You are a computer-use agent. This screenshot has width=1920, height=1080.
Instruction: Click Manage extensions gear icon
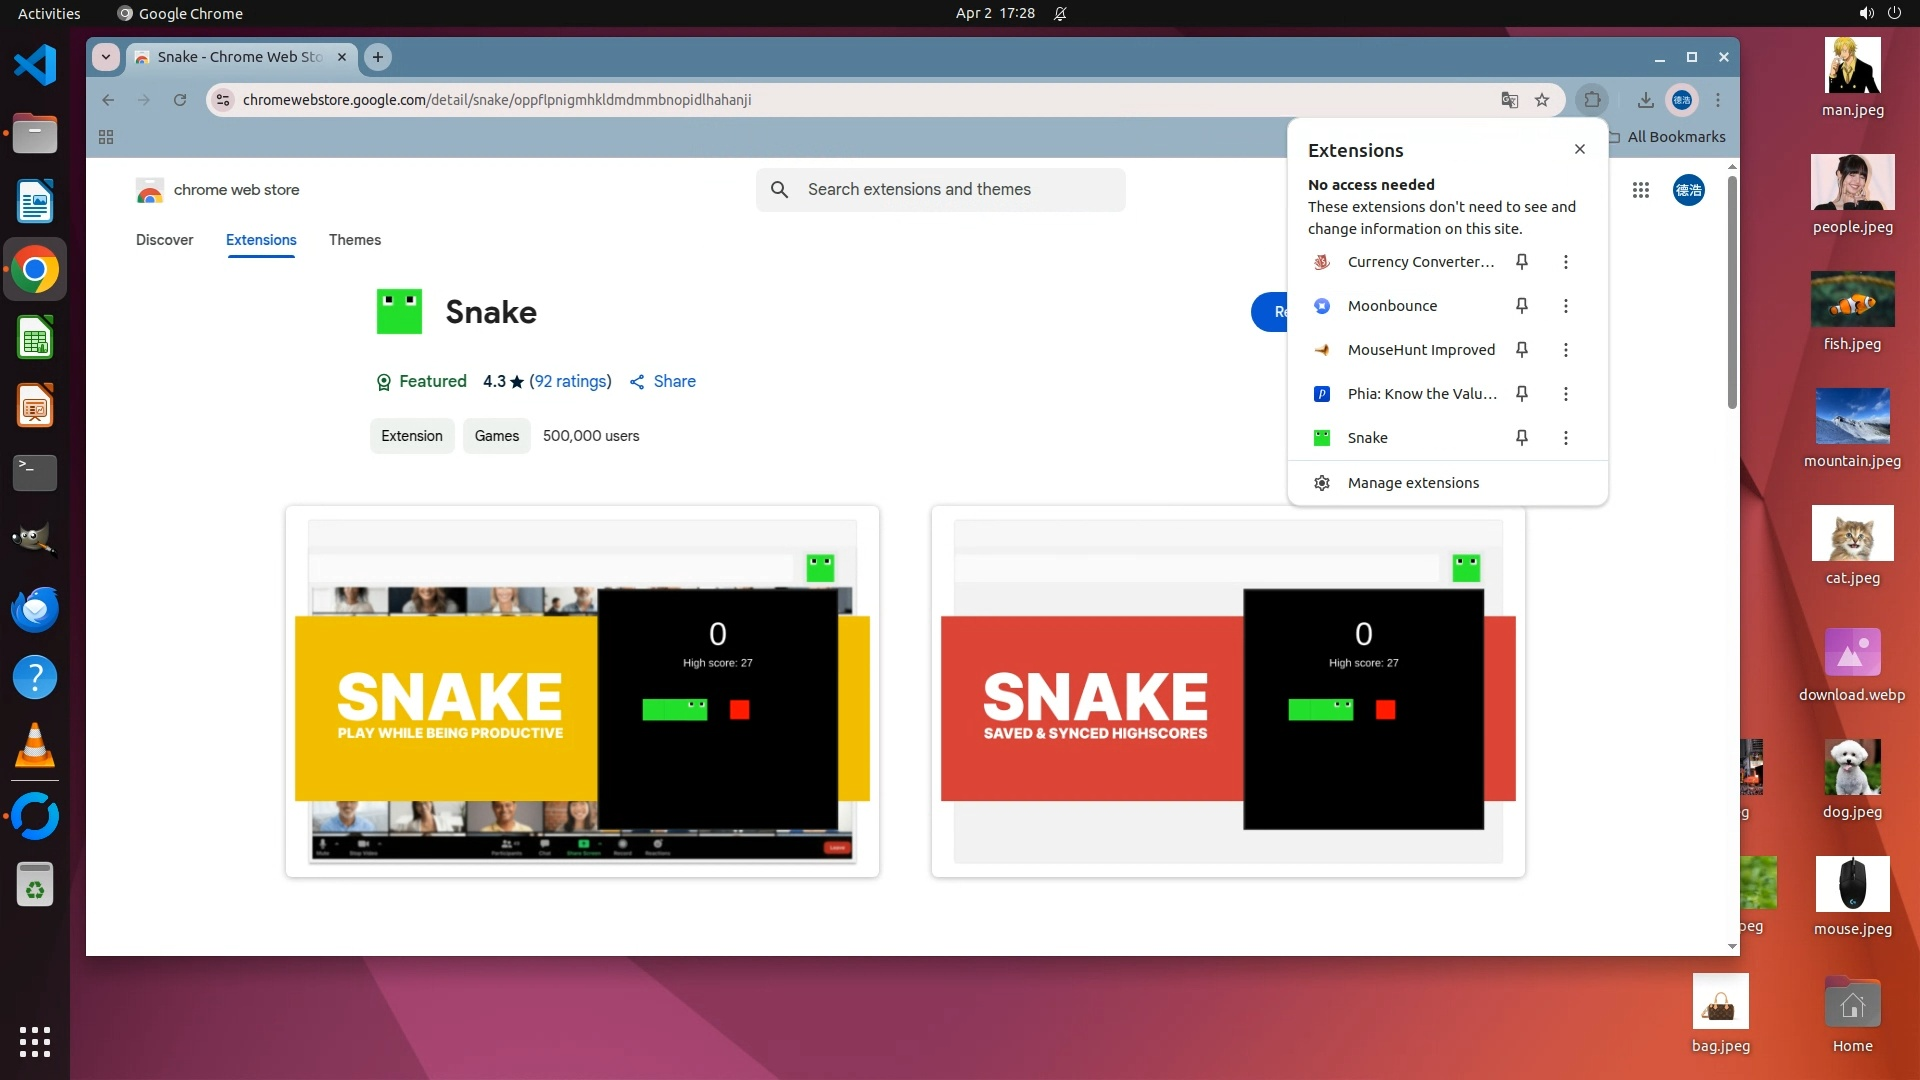point(1322,483)
